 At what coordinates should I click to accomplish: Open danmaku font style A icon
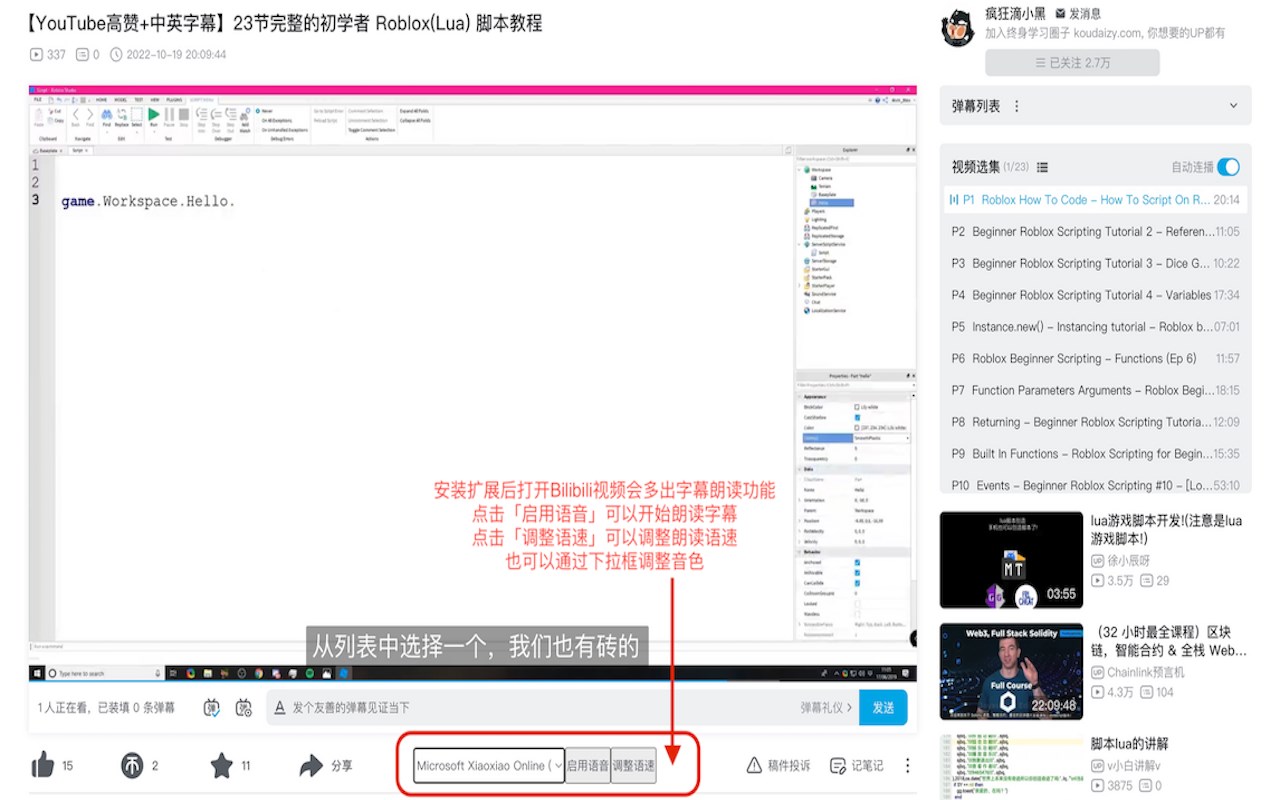tap(280, 707)
